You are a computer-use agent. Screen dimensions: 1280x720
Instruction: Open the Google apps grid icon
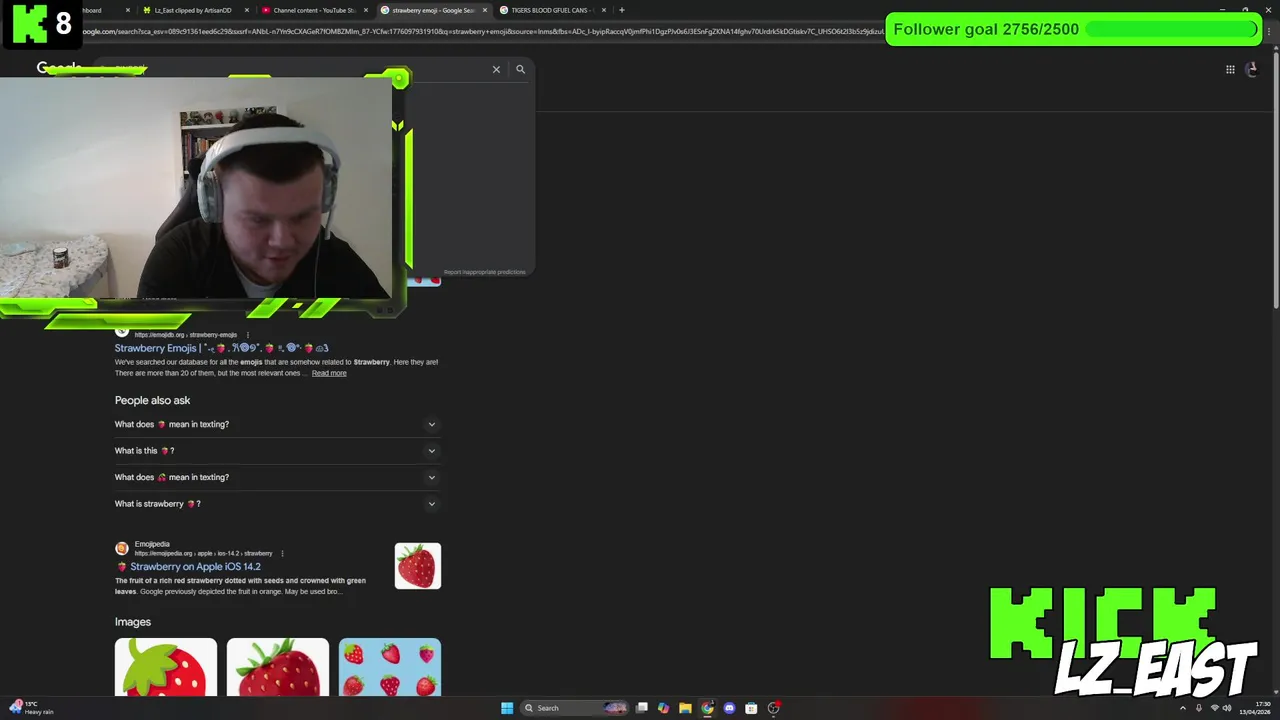click(1230, 69)
